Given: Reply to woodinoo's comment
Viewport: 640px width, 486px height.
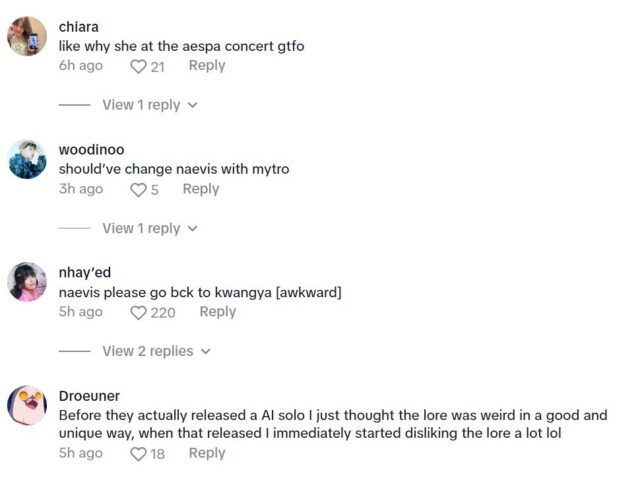Looking at the screenshot, I should click(200, 189).
